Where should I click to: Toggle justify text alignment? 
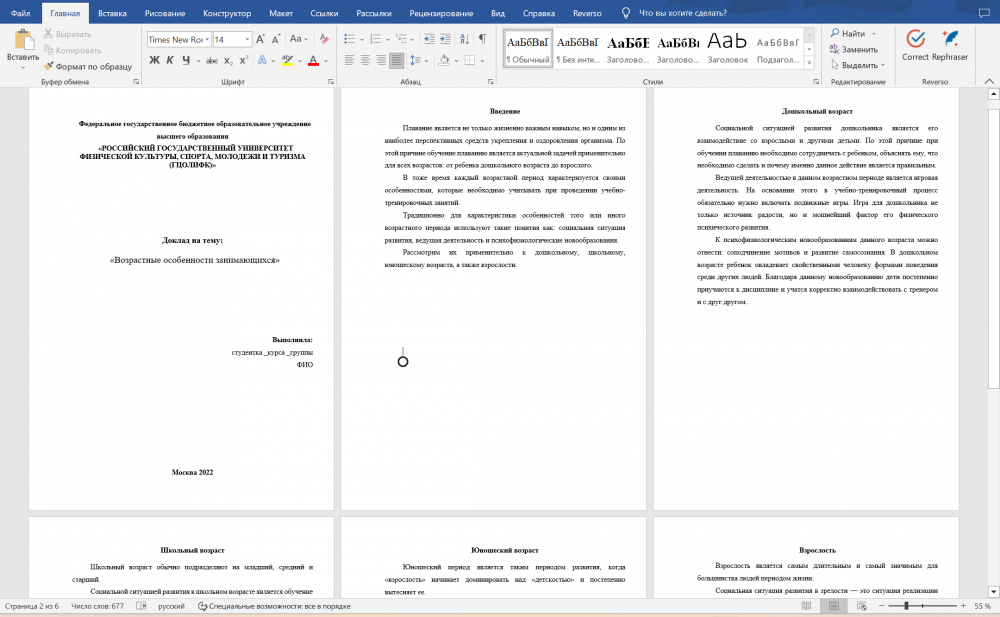[397, 60]
